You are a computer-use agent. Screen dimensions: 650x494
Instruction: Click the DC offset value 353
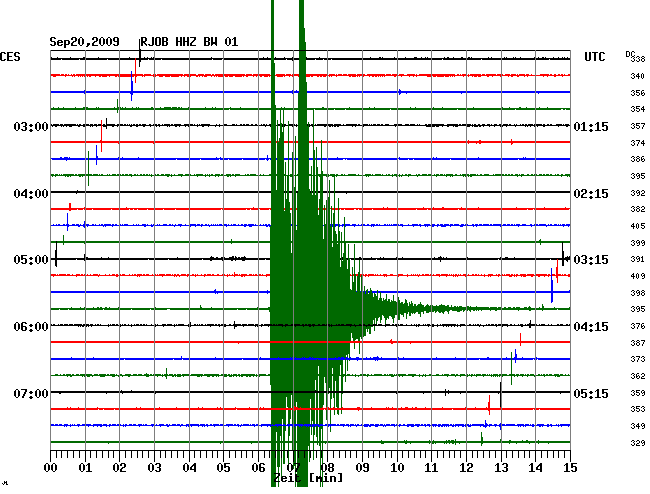point(638,409)
